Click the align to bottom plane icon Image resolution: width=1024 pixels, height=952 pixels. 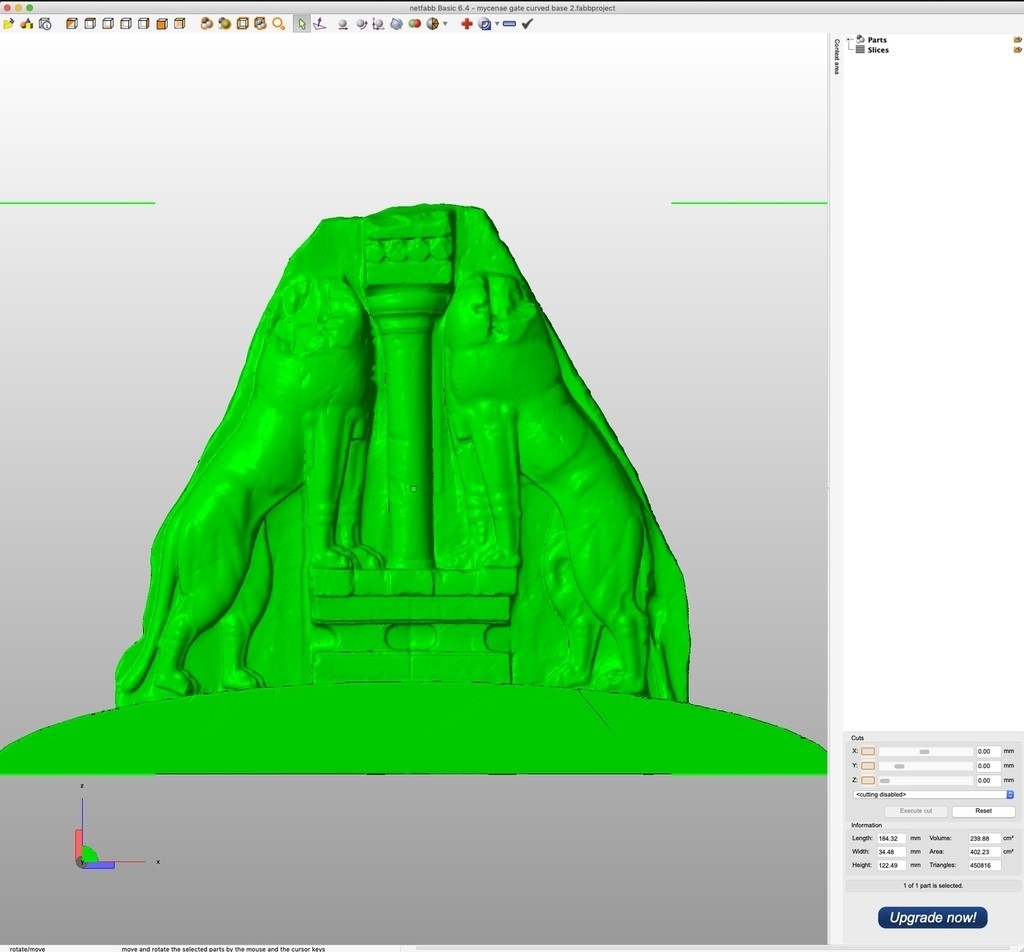tap(320, 24)
